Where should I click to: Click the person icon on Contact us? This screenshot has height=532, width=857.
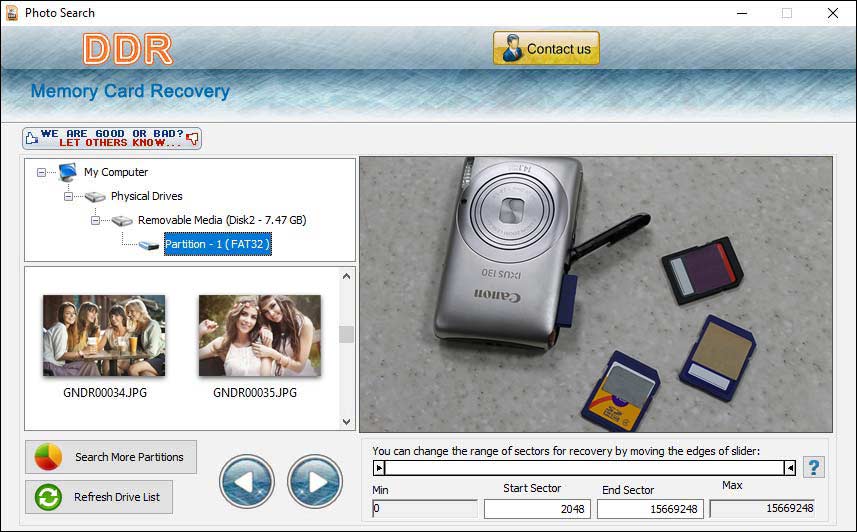pyautogui.click(x=512, y=48)
